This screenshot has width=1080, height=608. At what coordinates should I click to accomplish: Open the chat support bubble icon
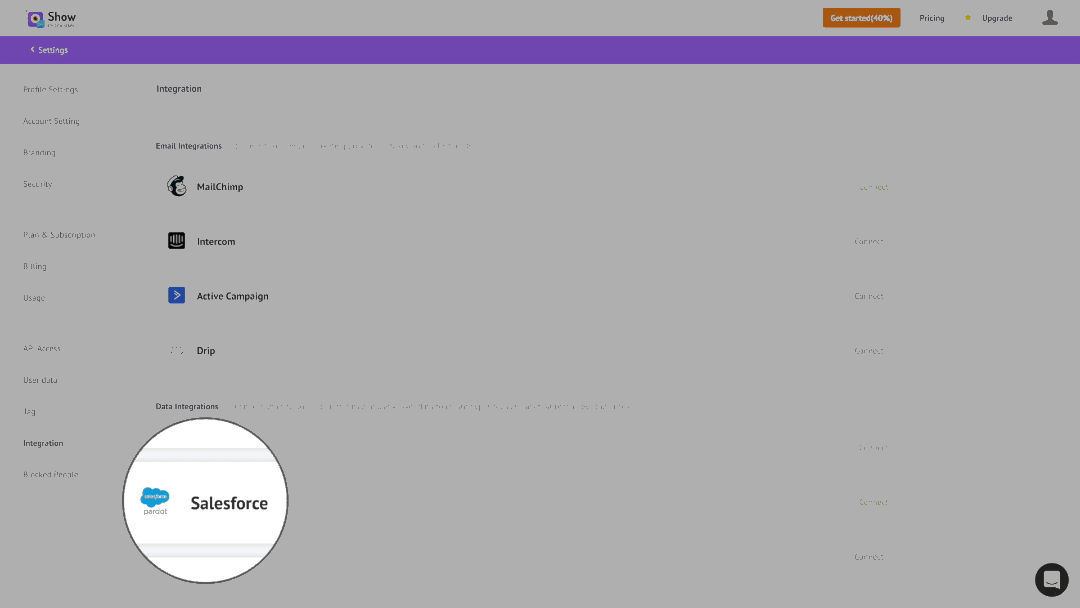click(x=1051, y=580)
